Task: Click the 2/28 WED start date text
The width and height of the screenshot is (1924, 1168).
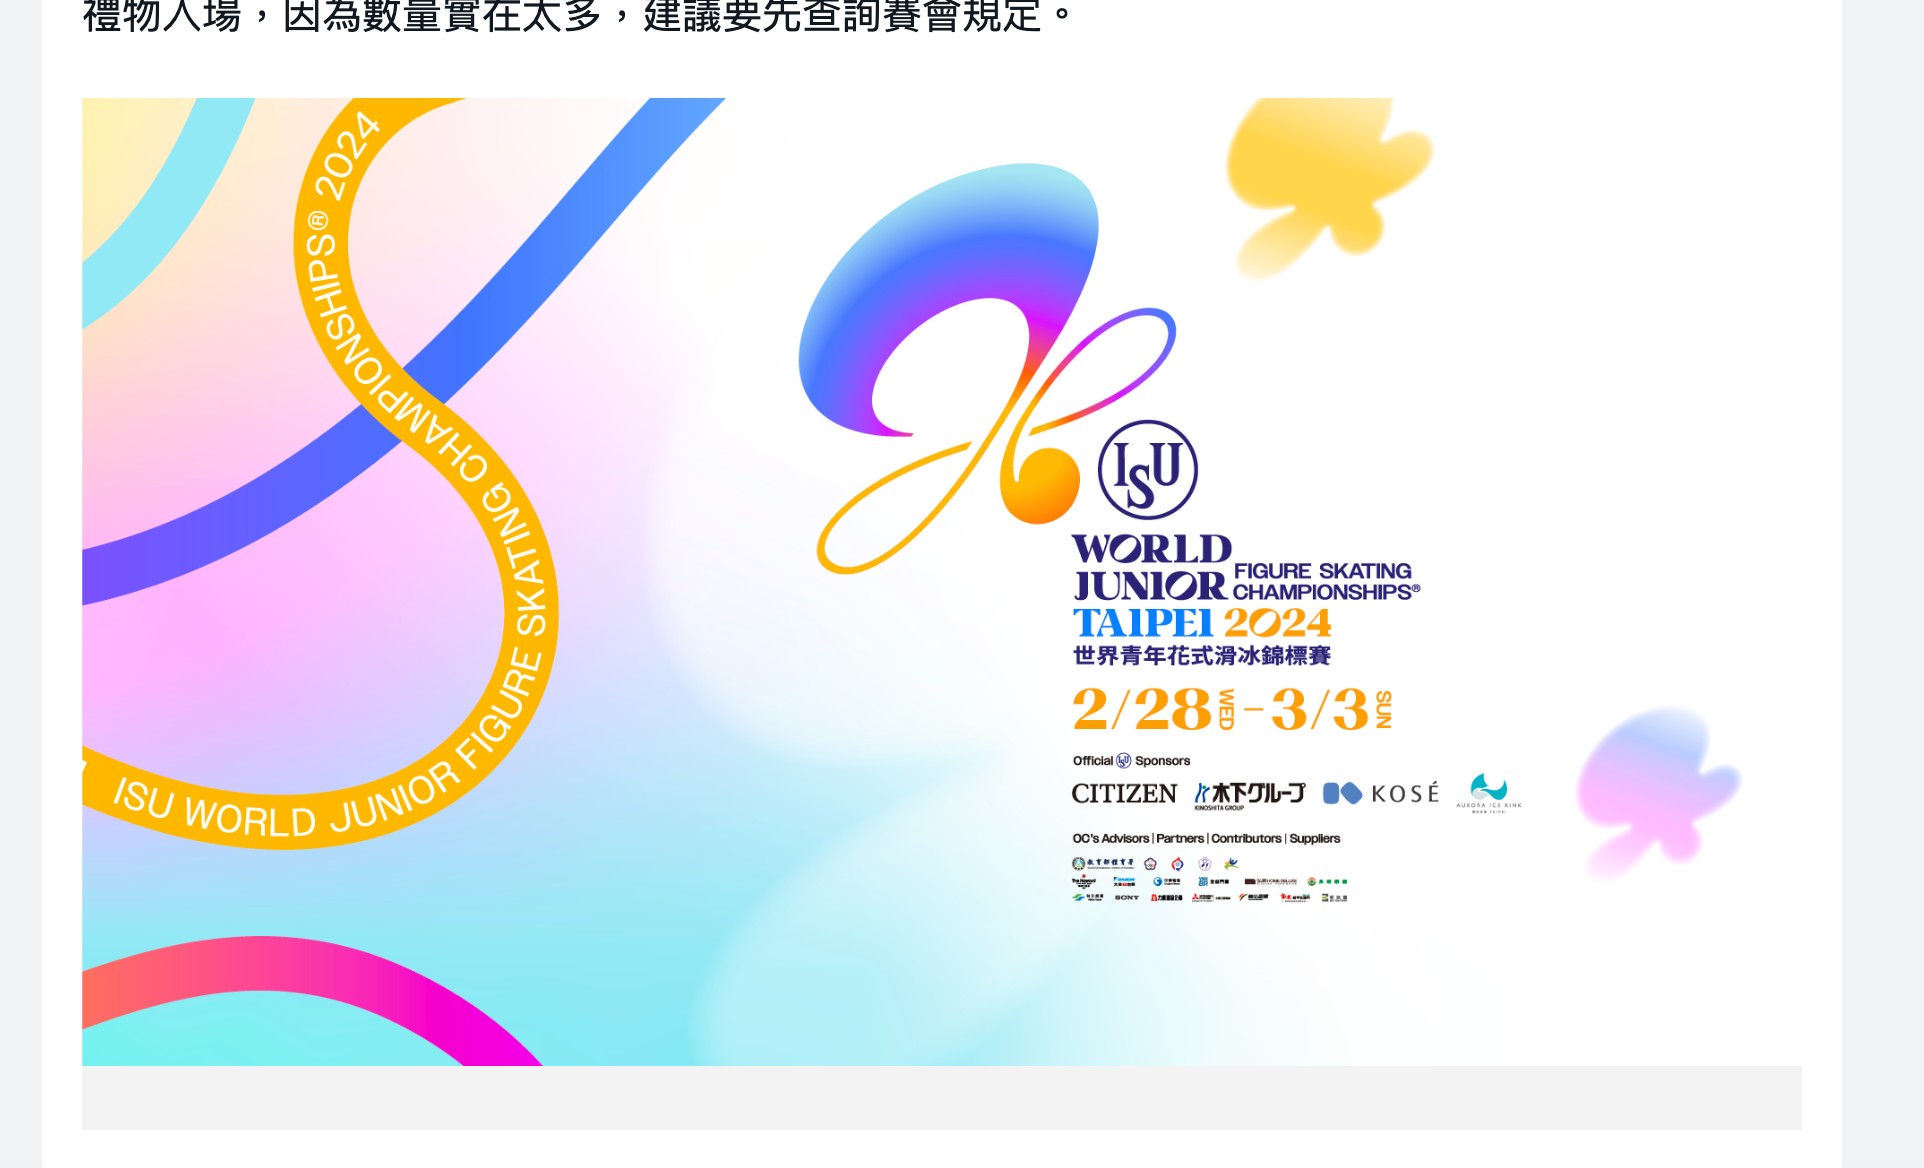Action: tap(1152, 710)
